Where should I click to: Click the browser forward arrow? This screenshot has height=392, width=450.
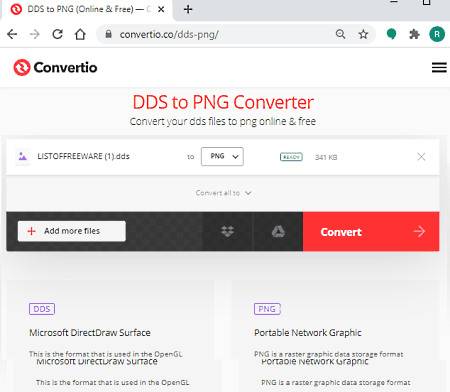pyautogui.click(x=35, y=34)
